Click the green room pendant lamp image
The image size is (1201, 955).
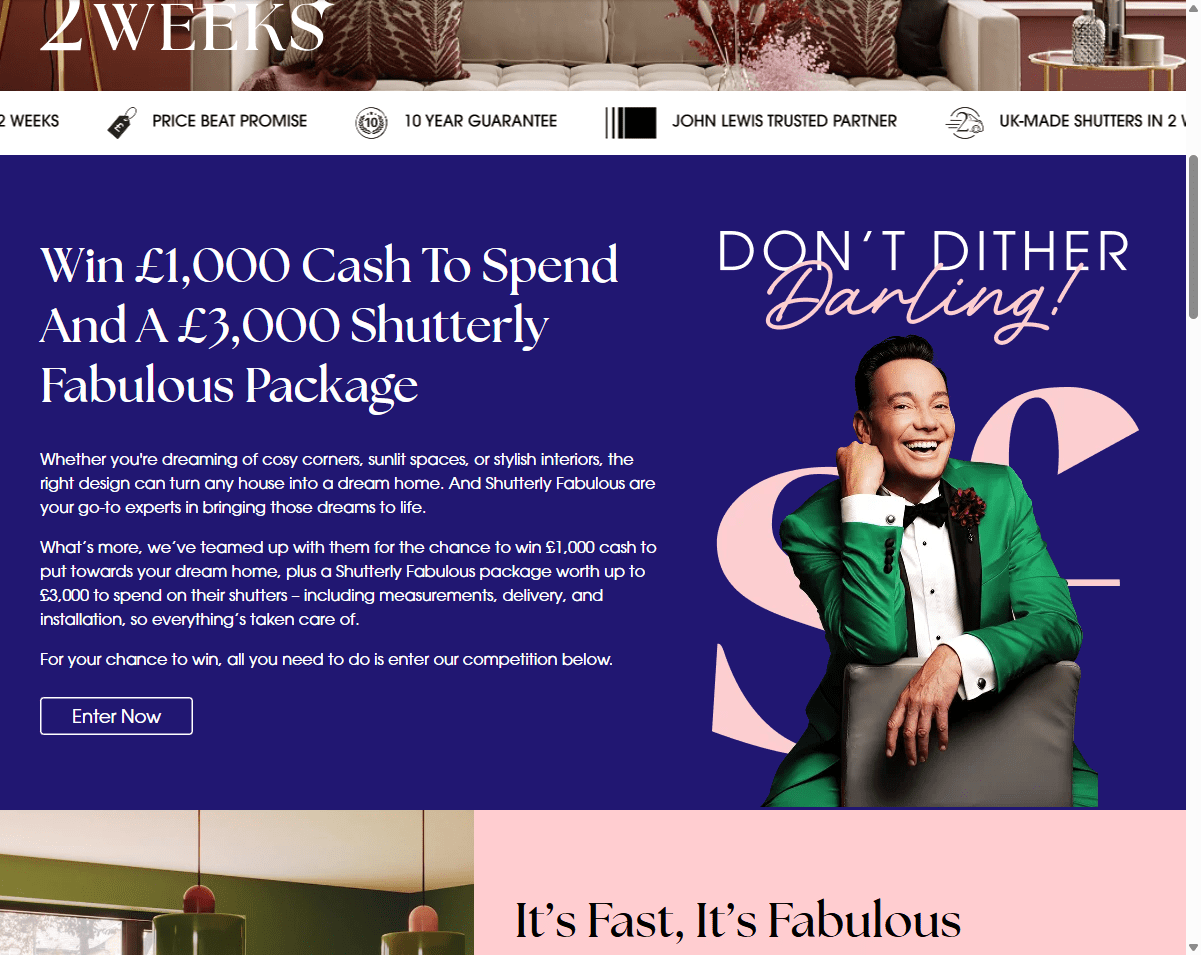pos(237,882)
